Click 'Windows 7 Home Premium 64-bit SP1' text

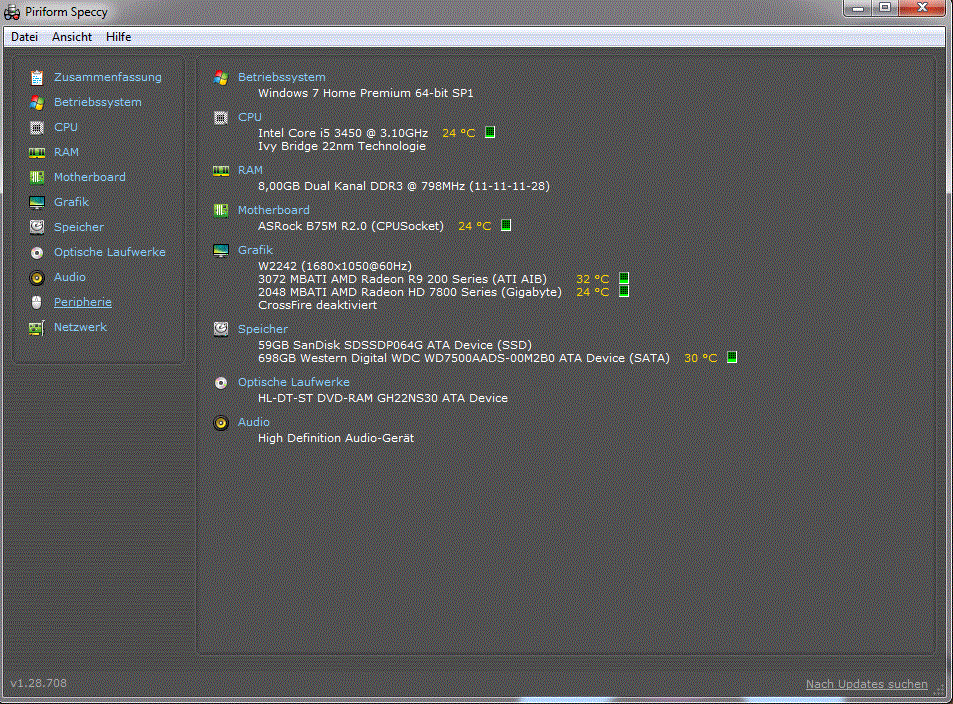365,93
